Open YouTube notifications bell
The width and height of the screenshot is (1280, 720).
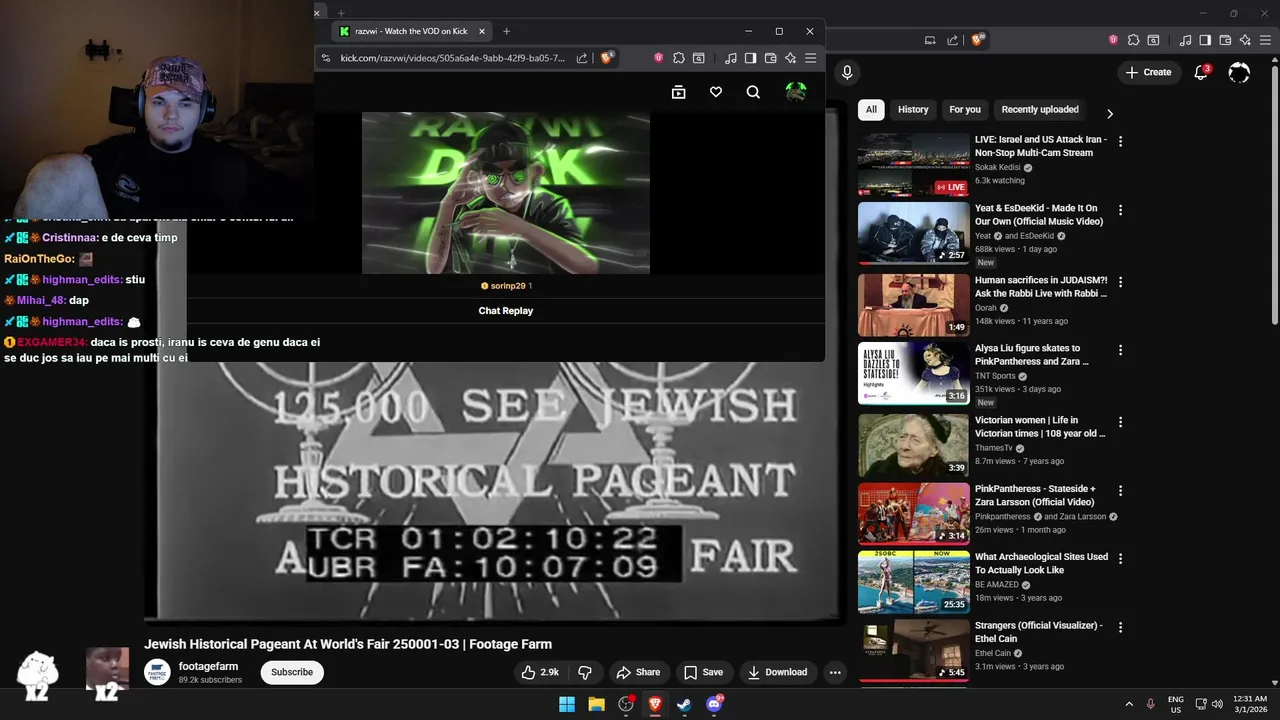pyautogui.click(x=1202, y=72)
